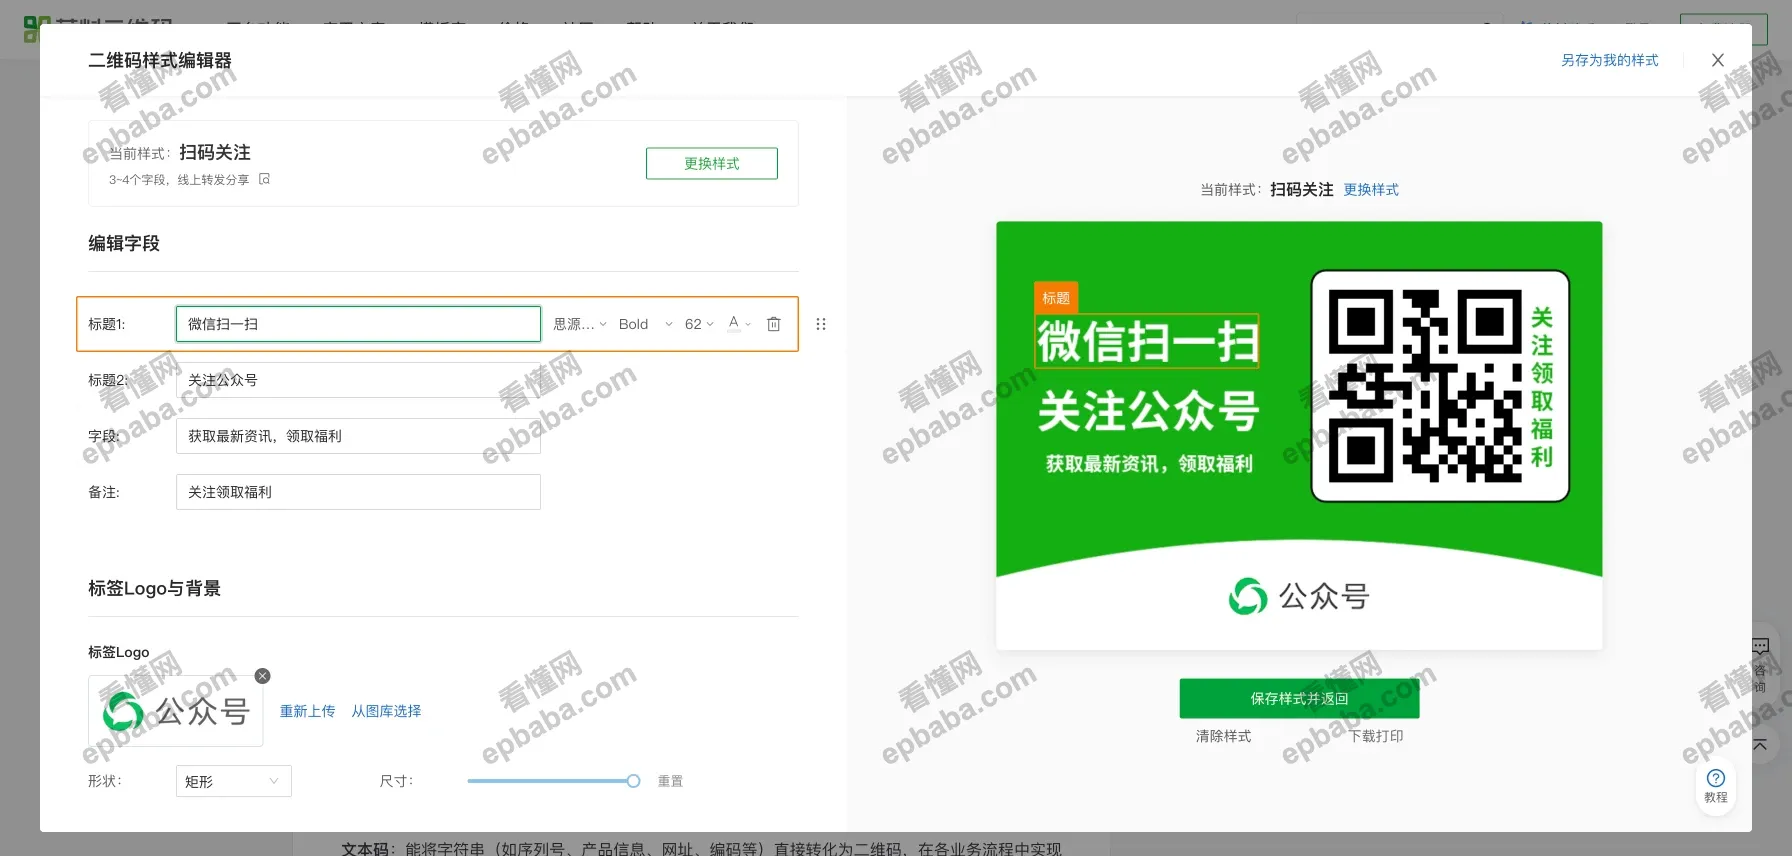Click 保存样式并返回 button
Image resolution: width=1792 pixels, height=856 pixels.
pos(1300,698)
